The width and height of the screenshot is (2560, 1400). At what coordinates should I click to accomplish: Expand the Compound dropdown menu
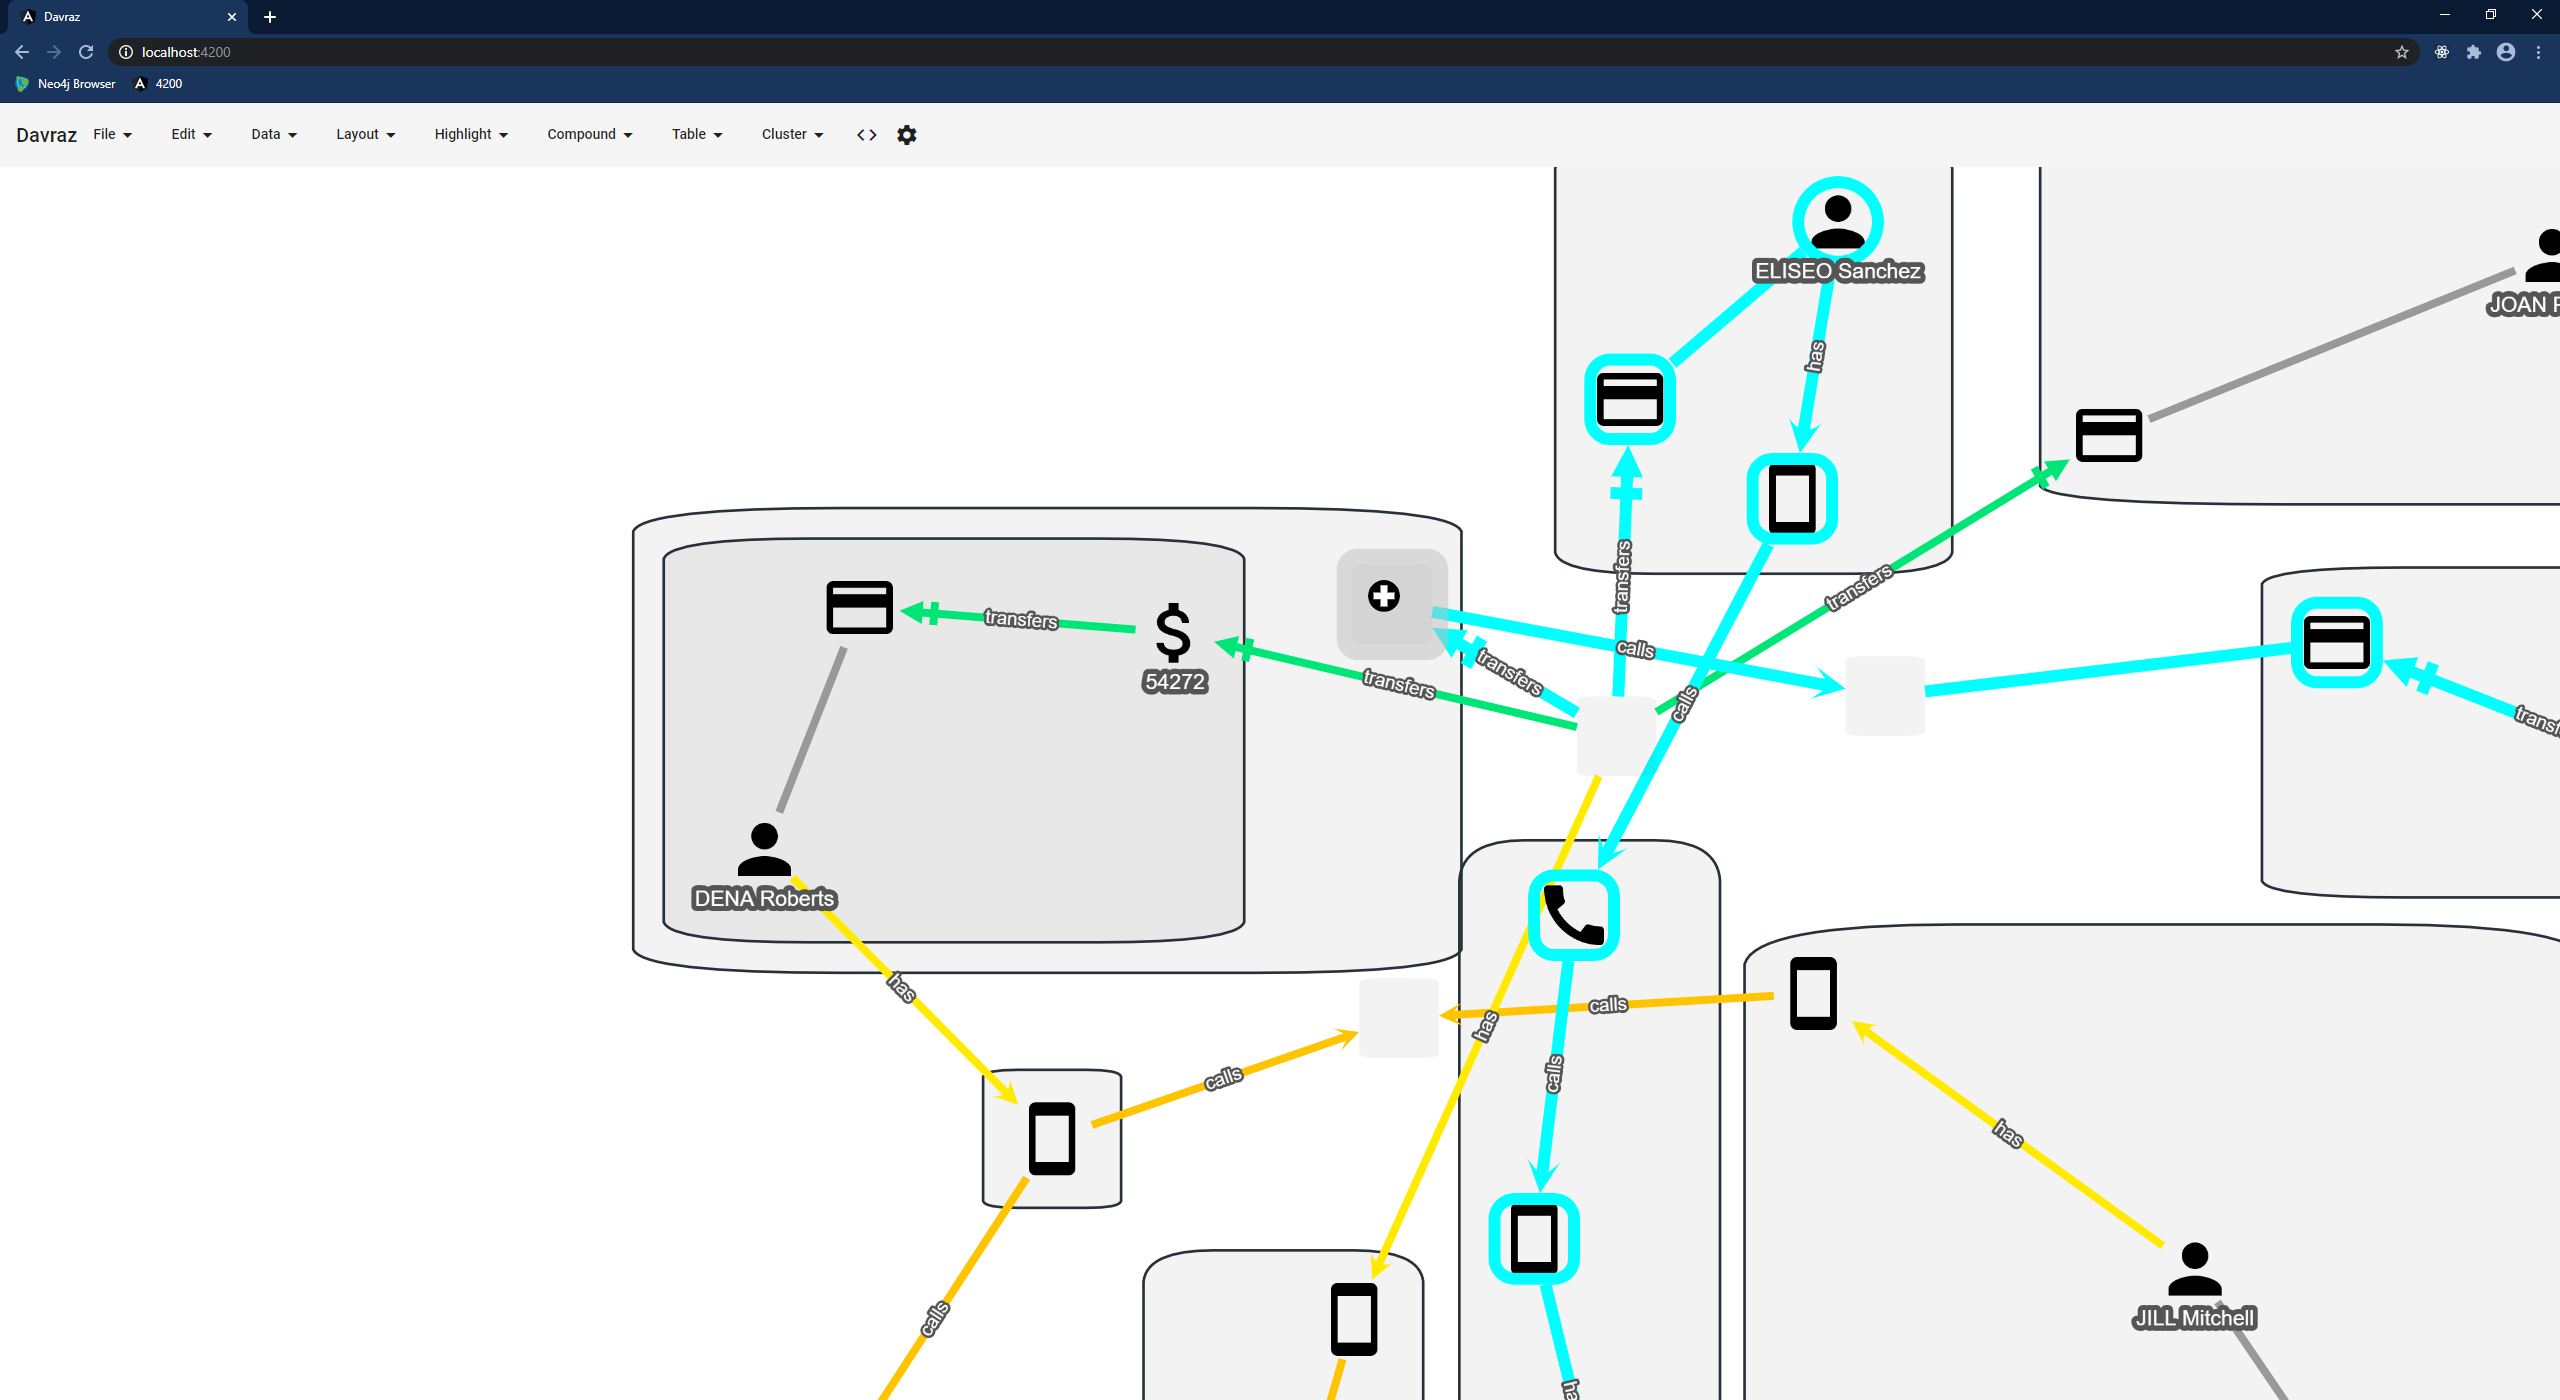pos(589,135)
